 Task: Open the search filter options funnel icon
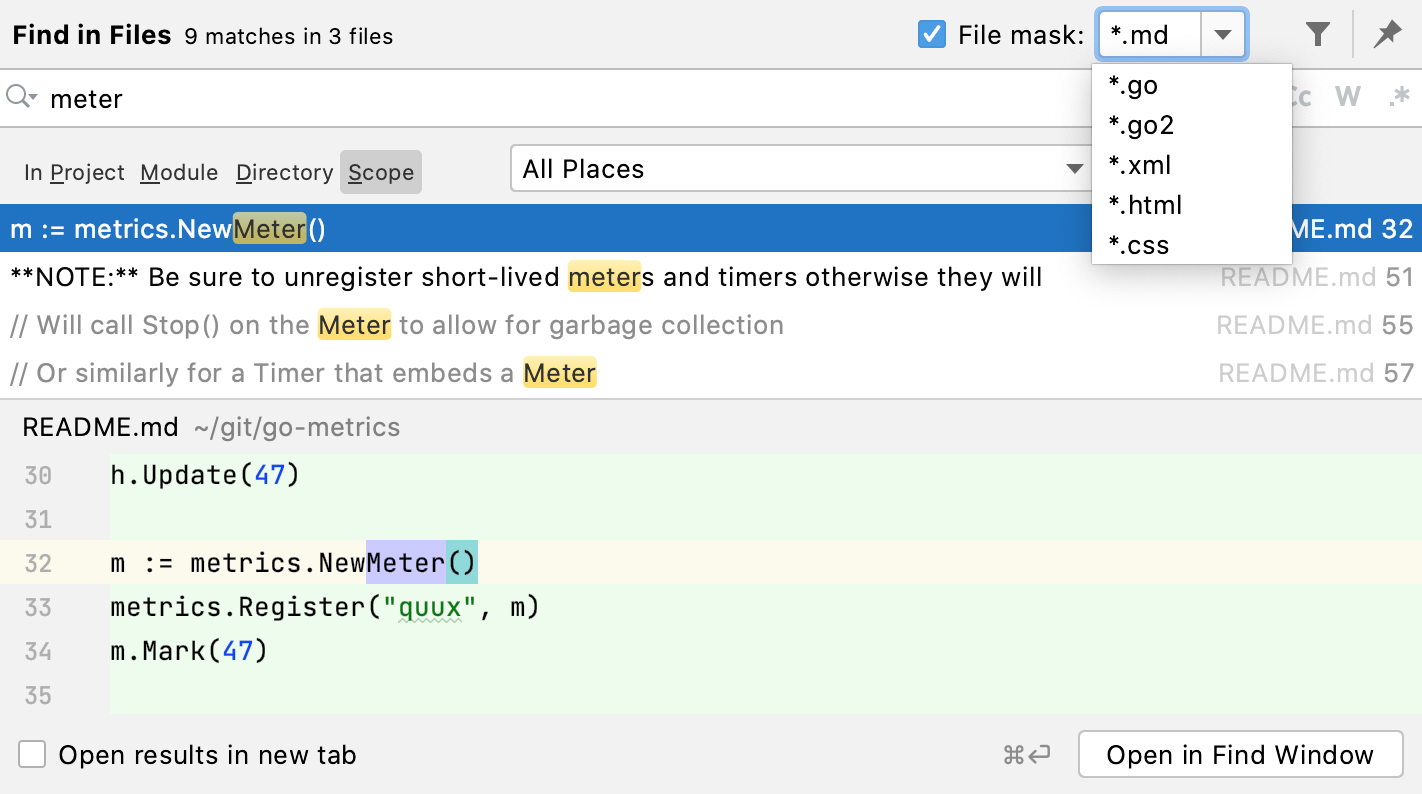pos(1317,33)
